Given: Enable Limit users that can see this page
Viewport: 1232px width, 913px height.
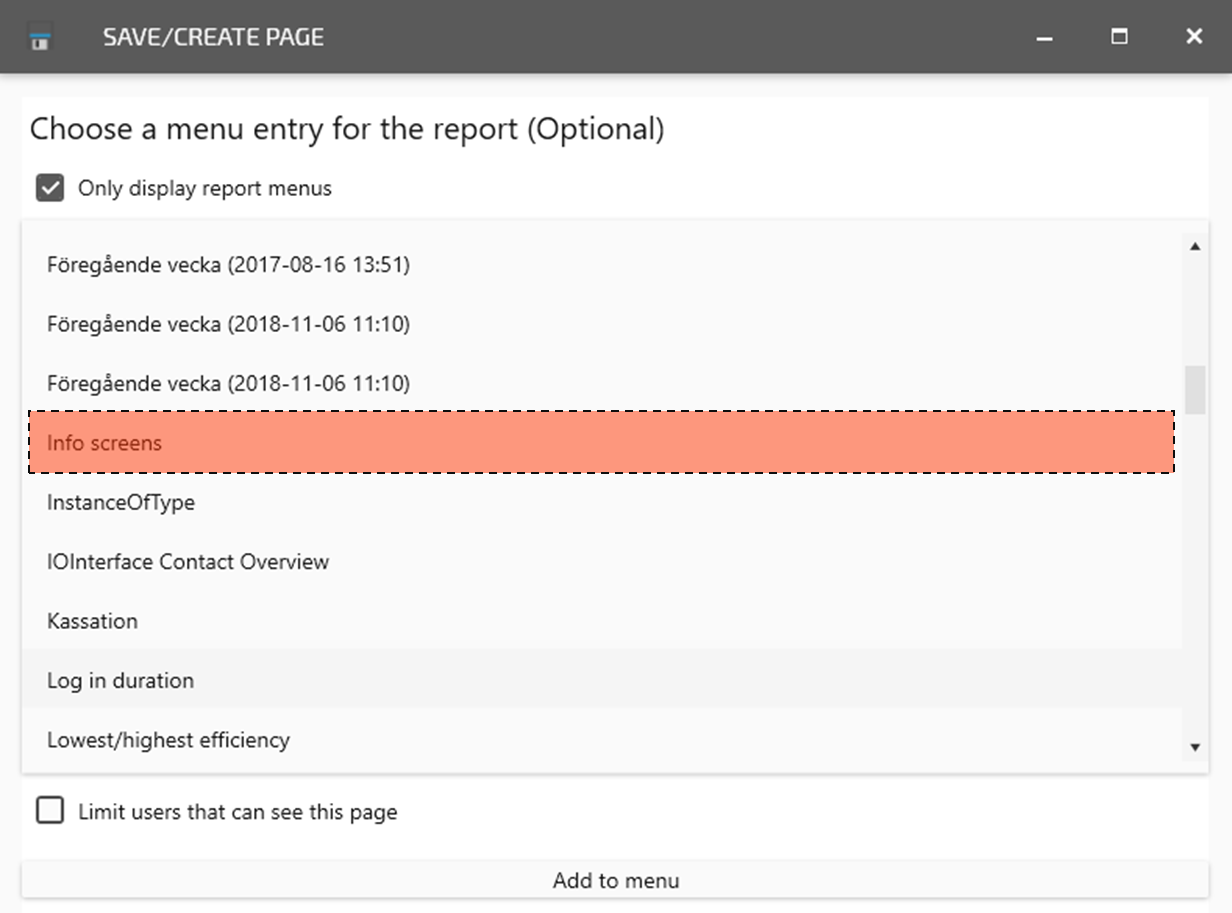Looking at the screenshot, I should pyautogui.click(x=50, y=811).
